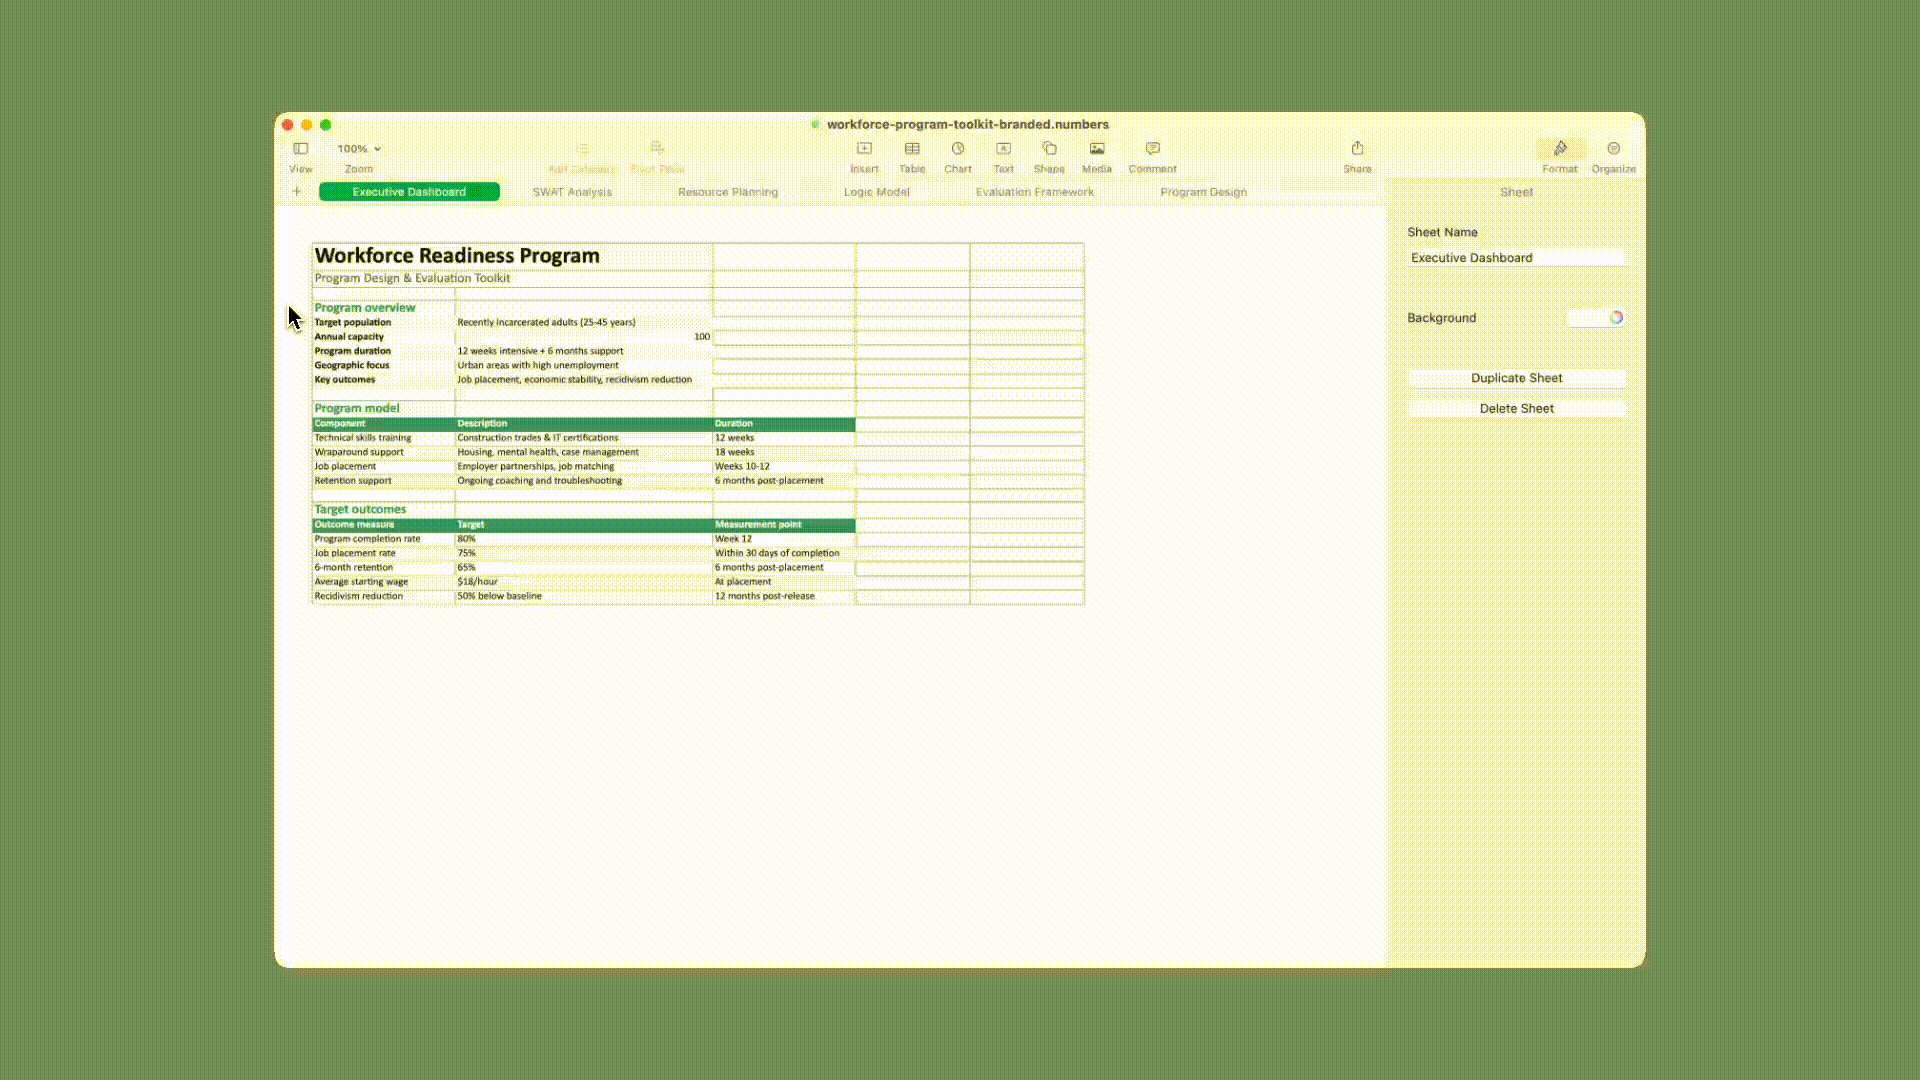Click the Sheet Name text field
This screenshot has height=1080, width=1920.
(1516, 258)
